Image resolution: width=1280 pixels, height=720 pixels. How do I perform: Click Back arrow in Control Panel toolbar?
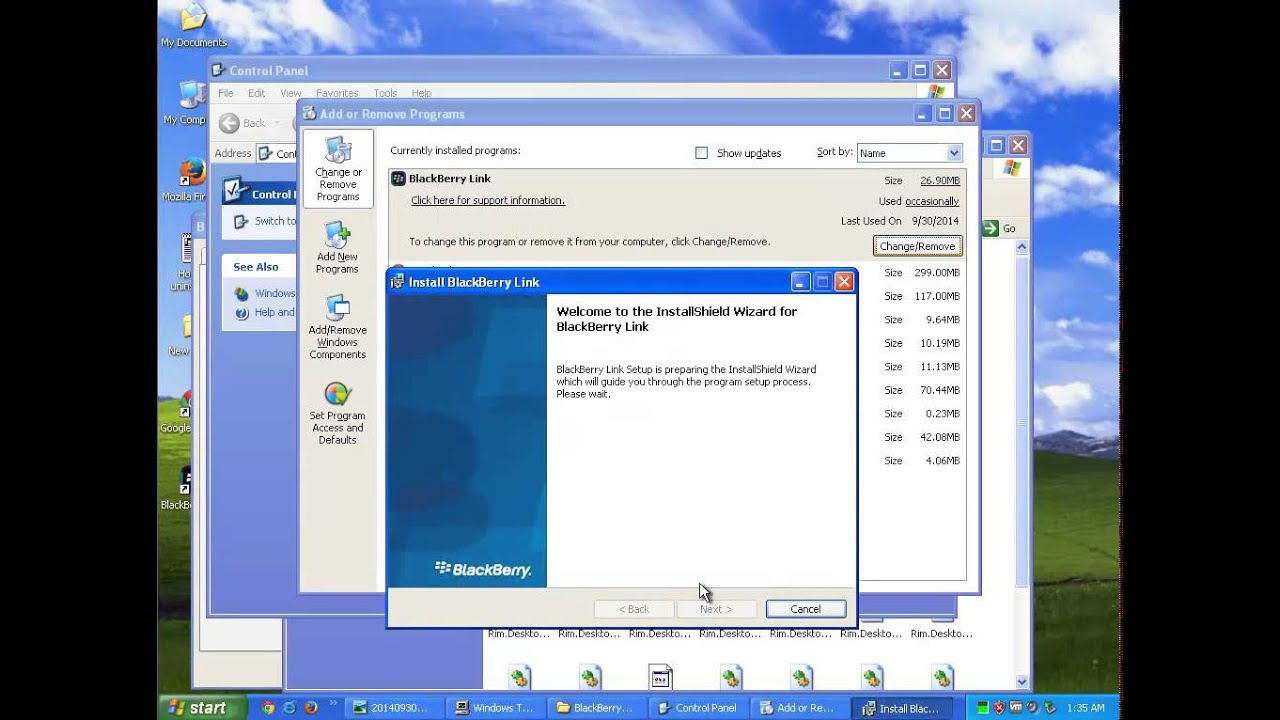point(229,123)
